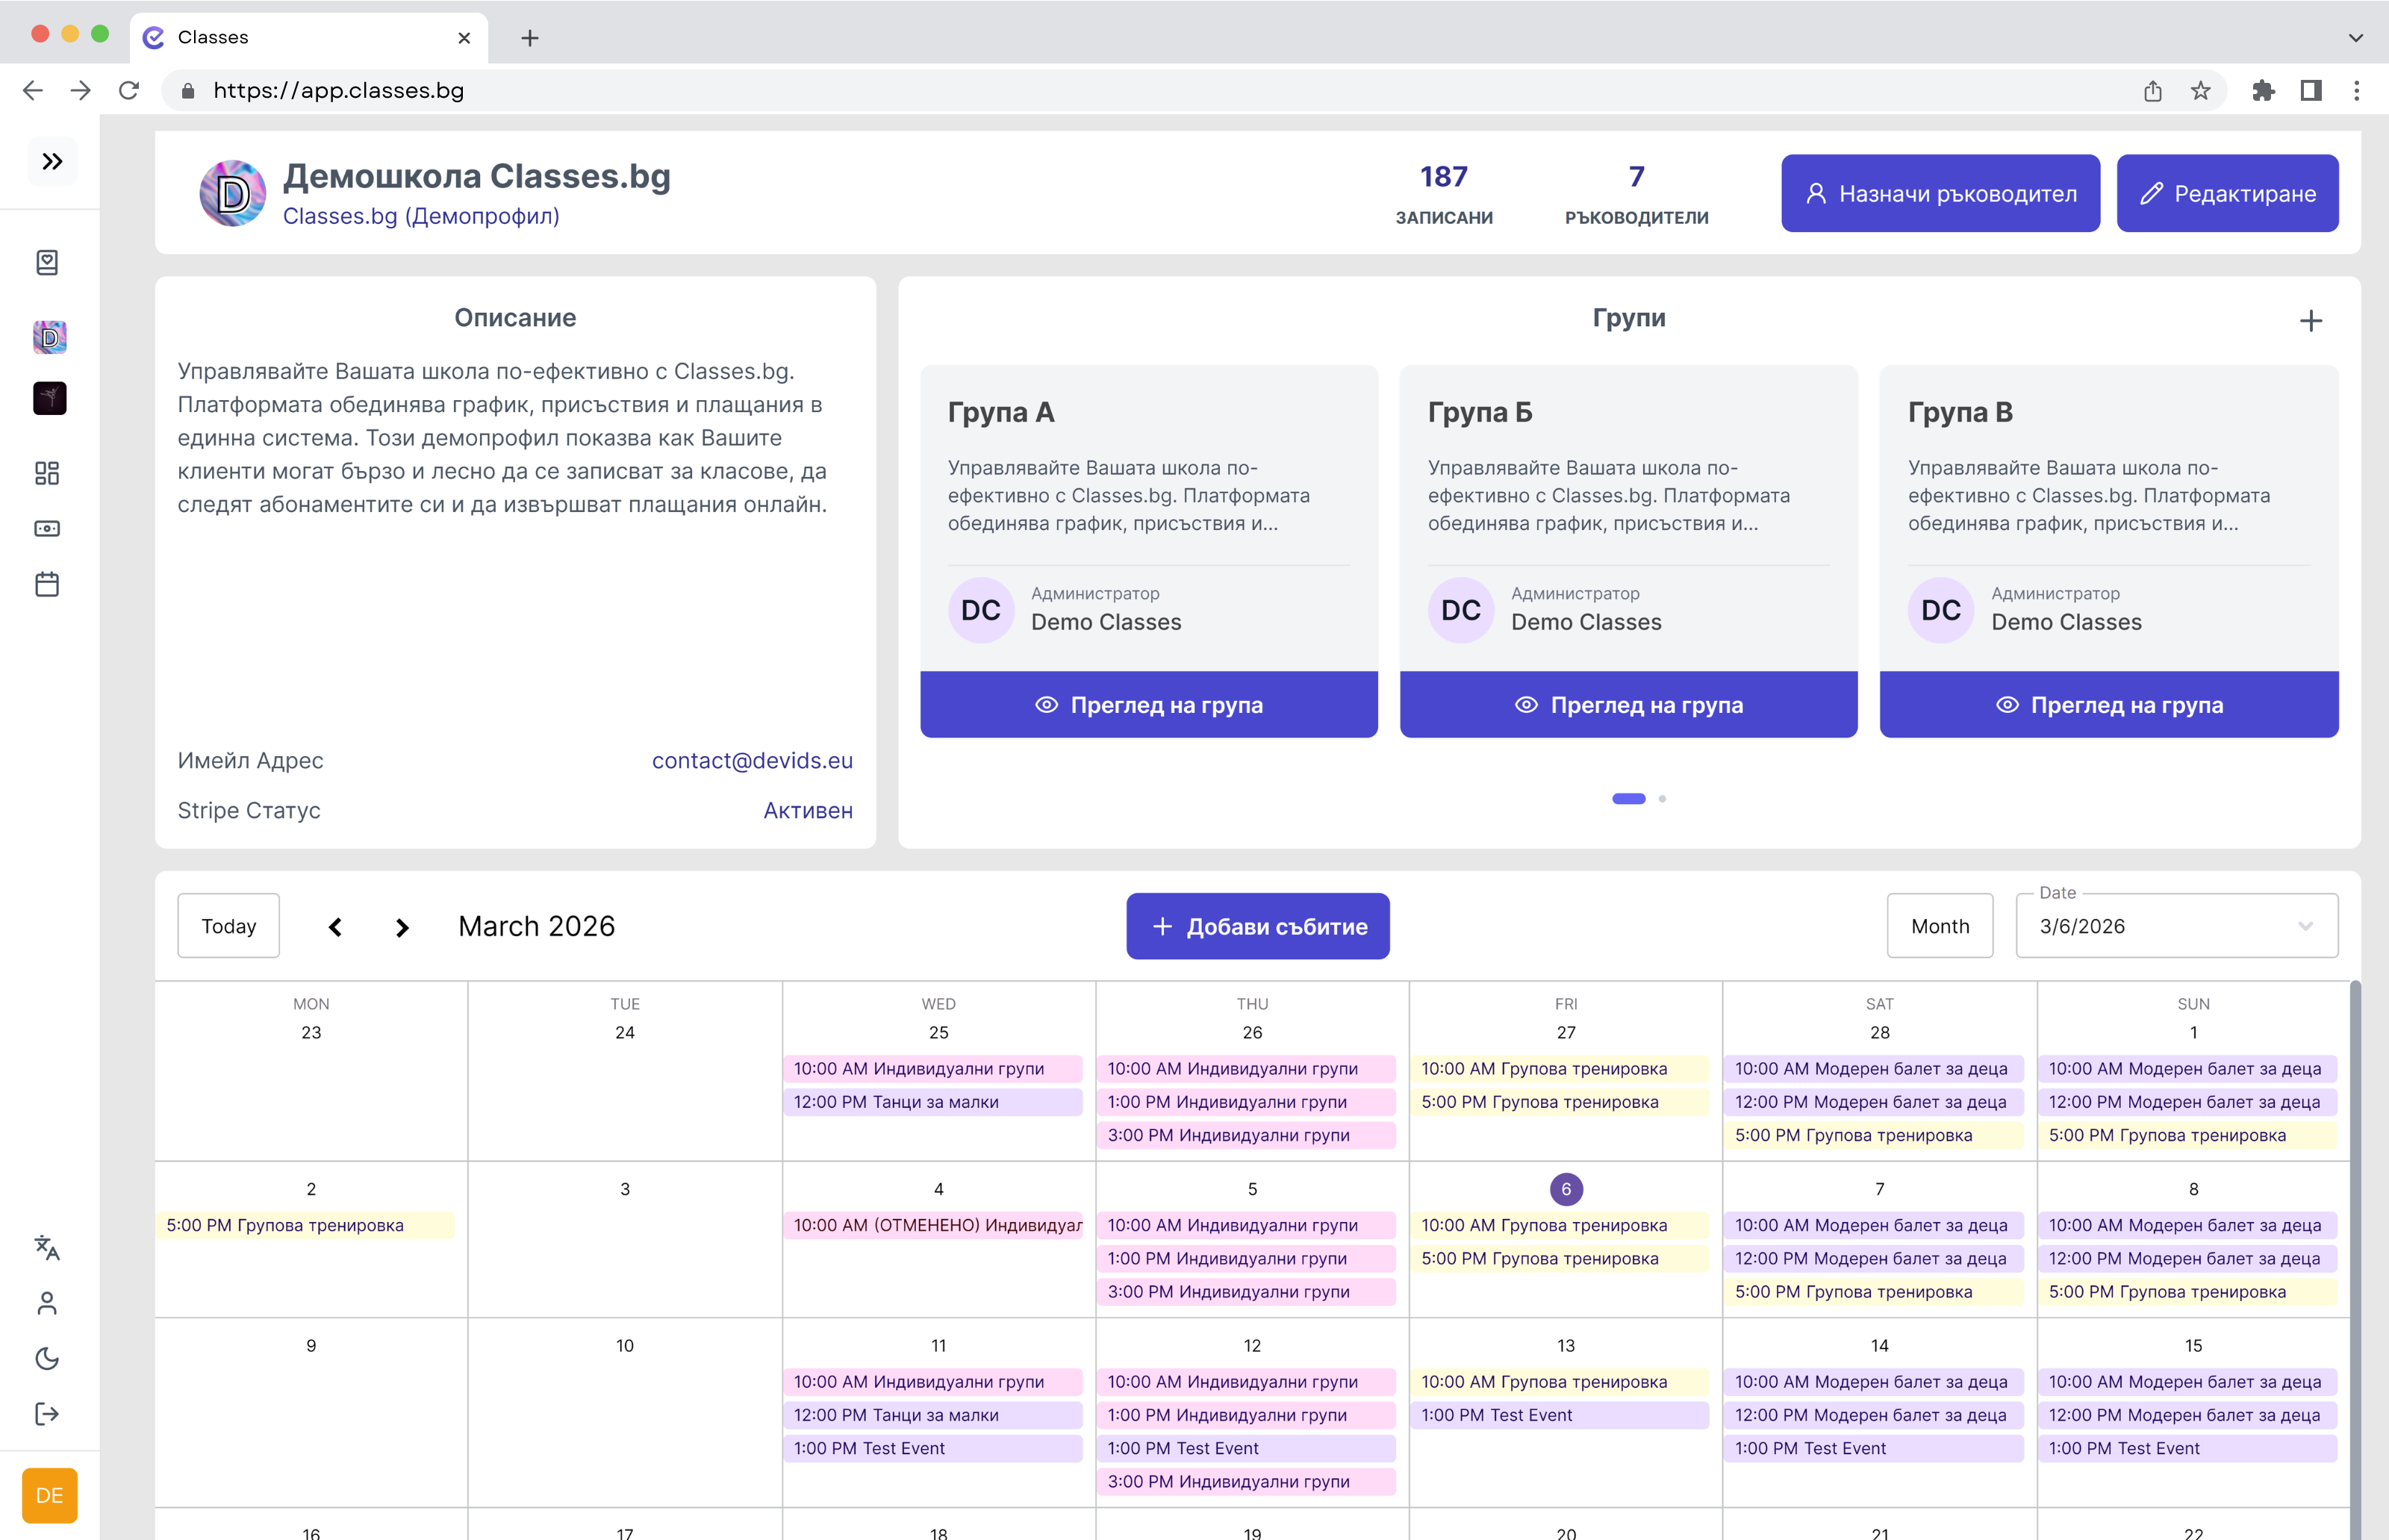
Task: Click the Редактиране button
Action: tap(2227, 193)
